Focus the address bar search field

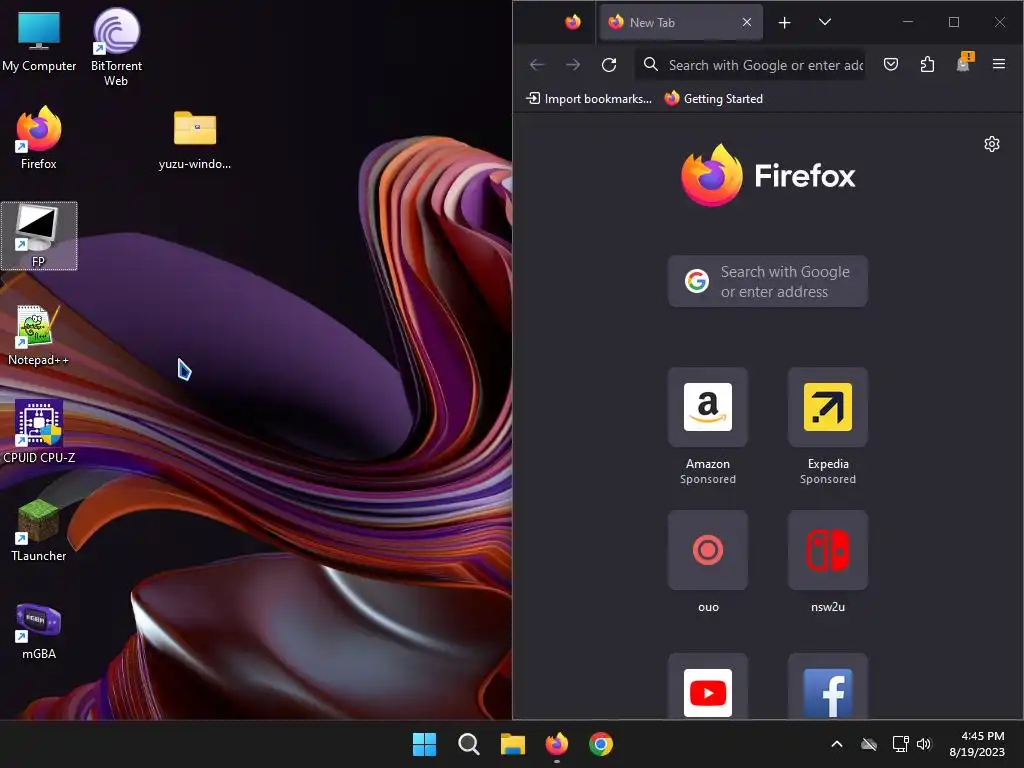pos(751,65)
